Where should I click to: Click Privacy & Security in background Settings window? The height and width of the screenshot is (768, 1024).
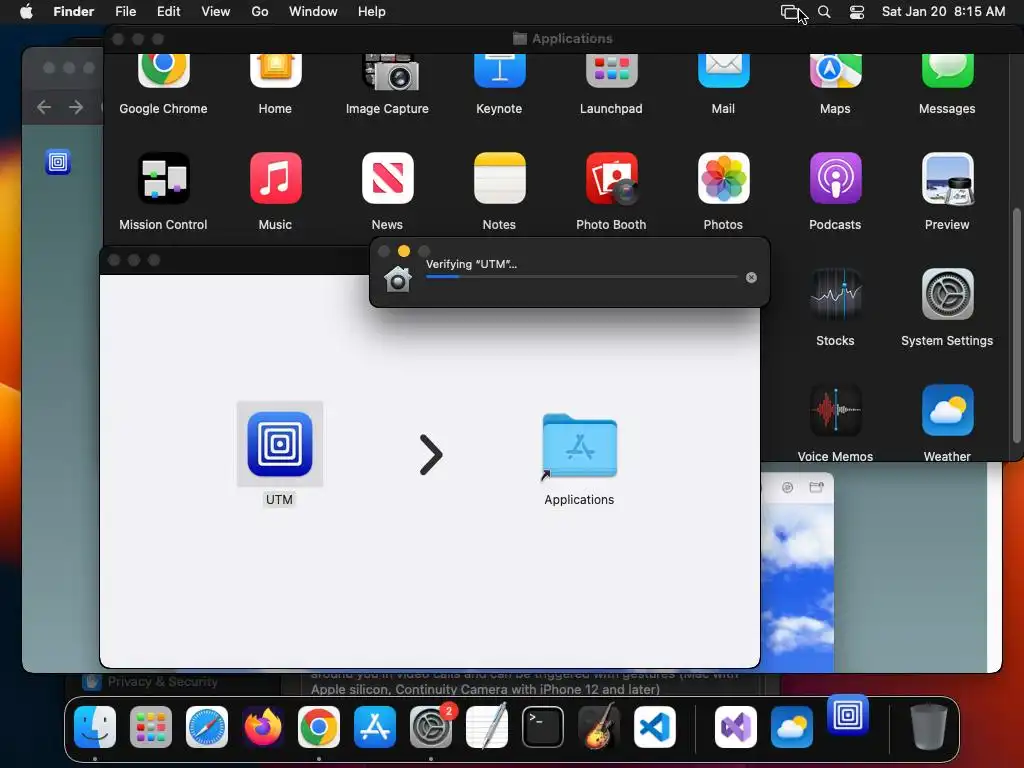[163, 681]
